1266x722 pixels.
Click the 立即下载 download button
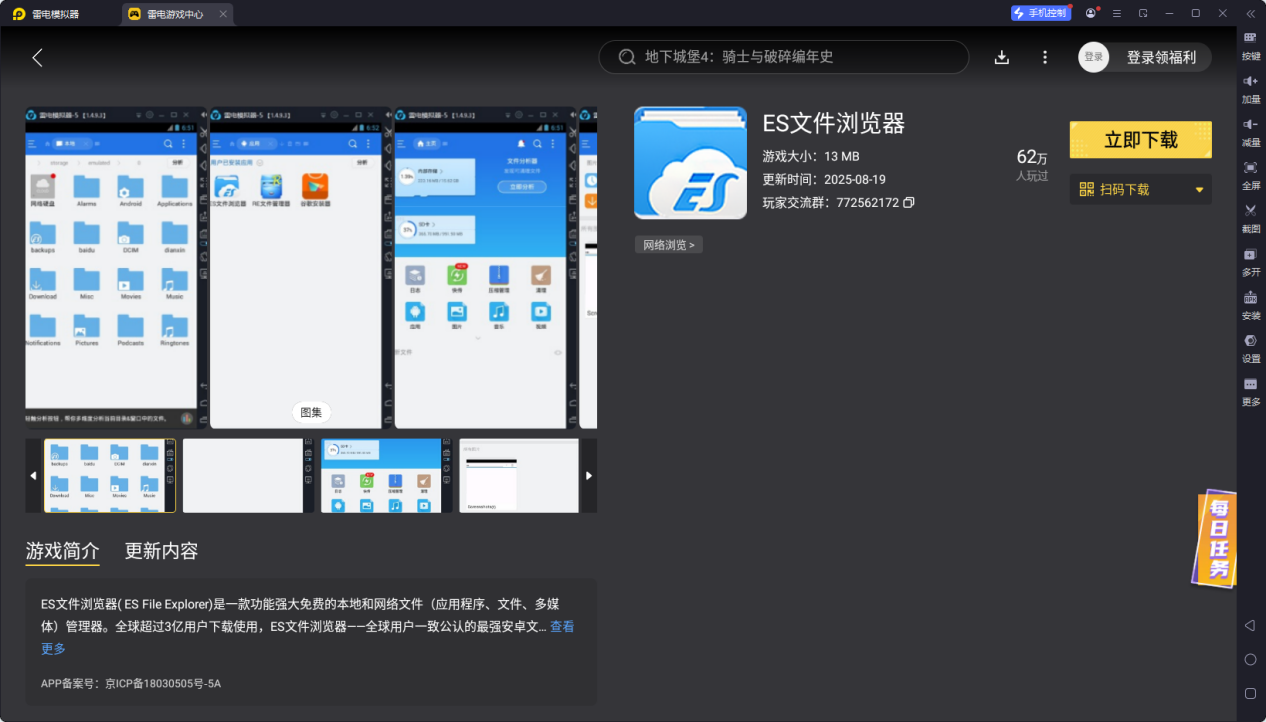coord(1140,140)
